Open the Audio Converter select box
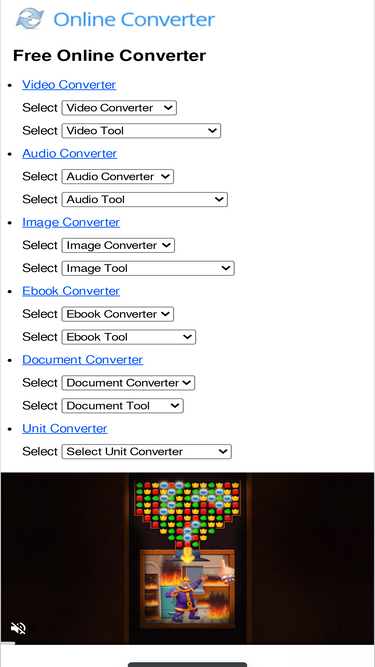 118,177
